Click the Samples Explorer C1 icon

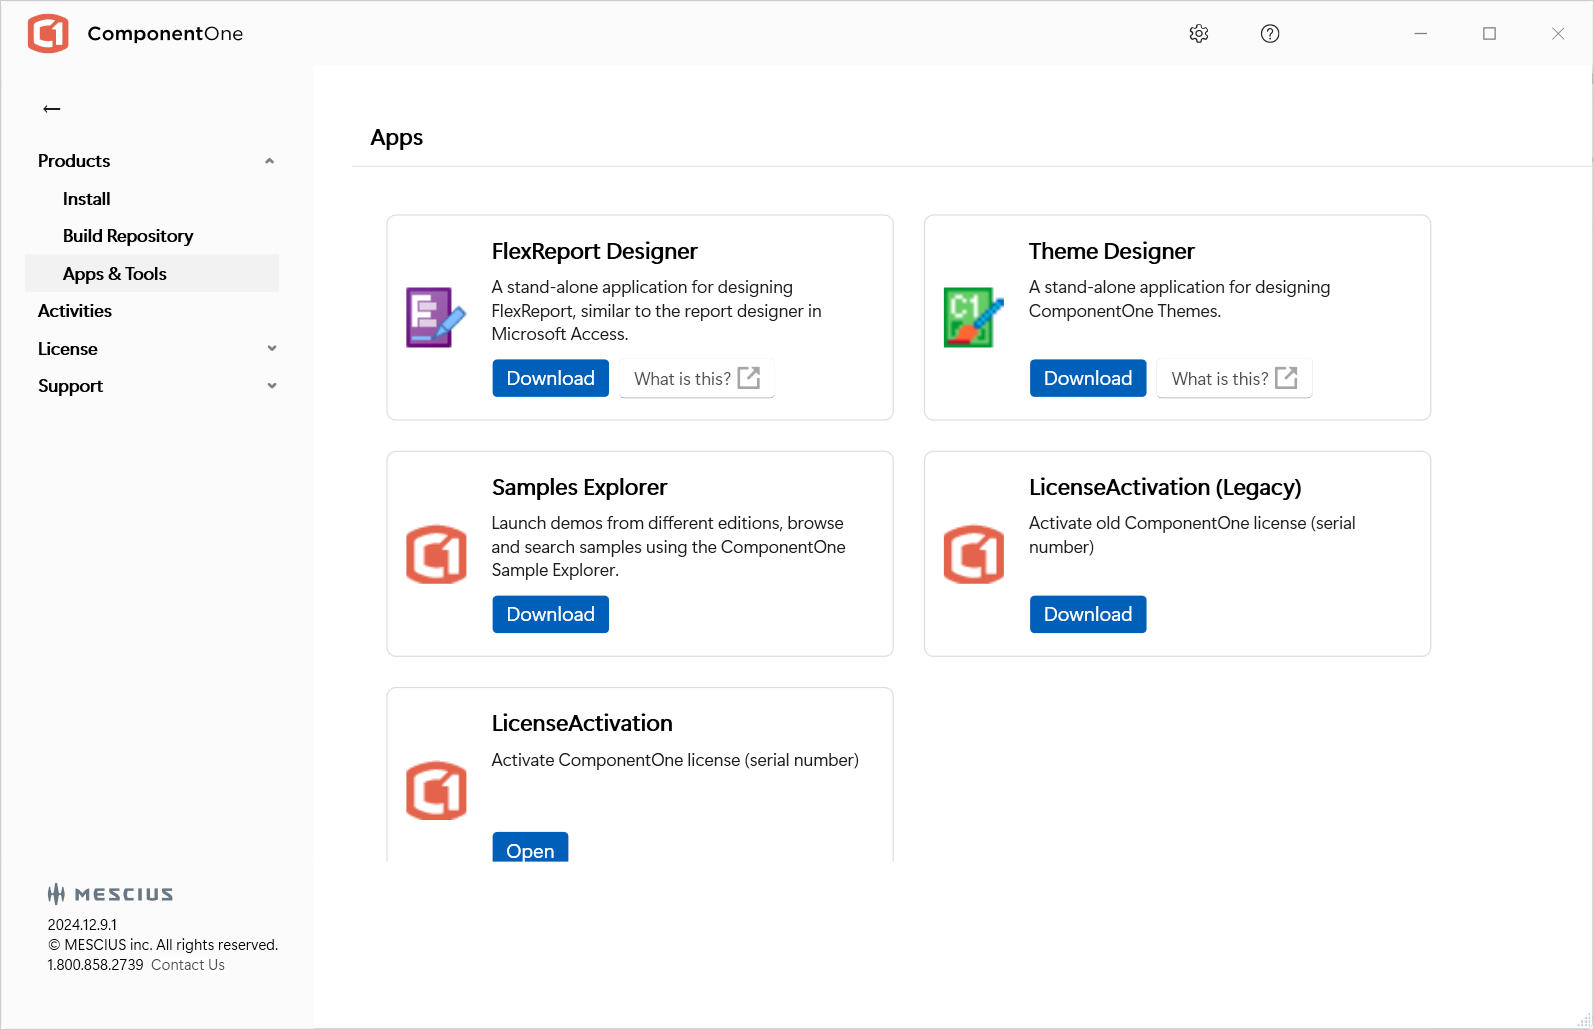click(436, 554)
